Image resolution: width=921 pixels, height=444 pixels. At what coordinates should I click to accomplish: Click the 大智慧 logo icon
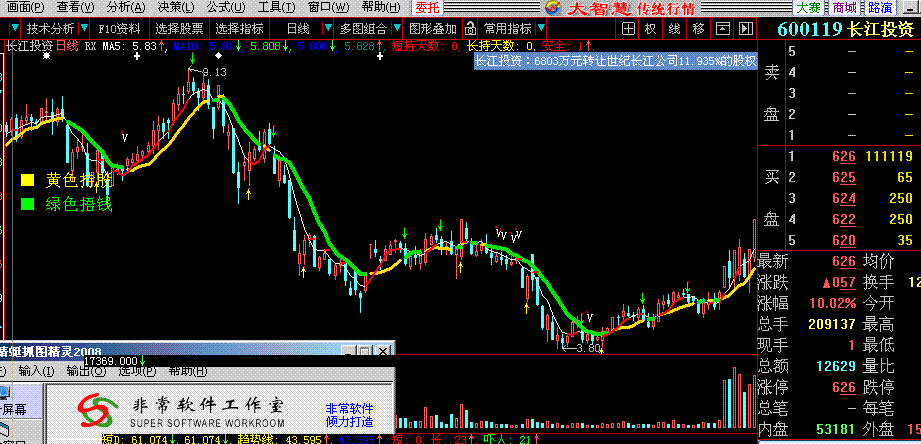click(552, 8)
